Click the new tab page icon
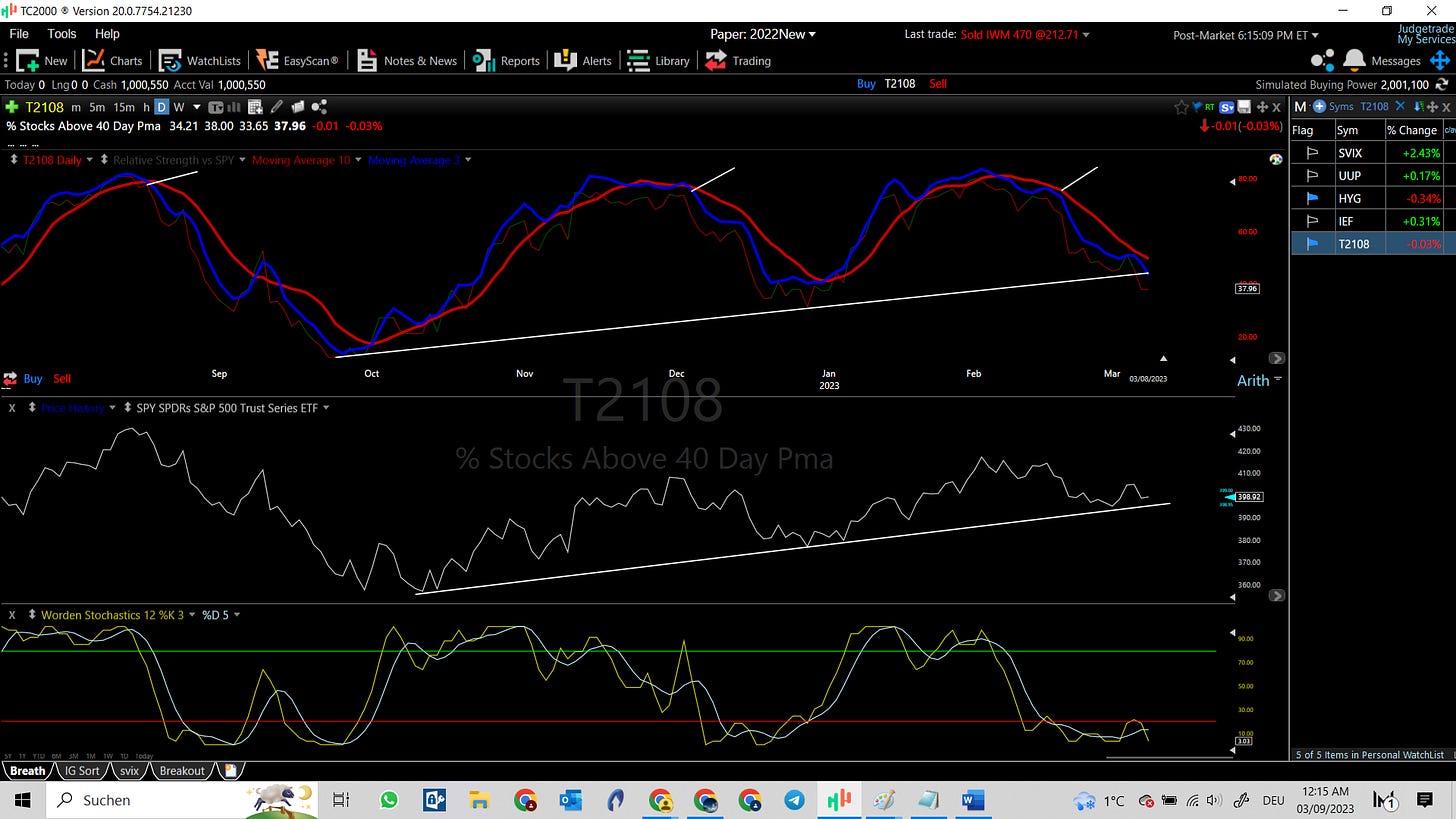This screenshot has height=819, width=1456. (230, 770)
